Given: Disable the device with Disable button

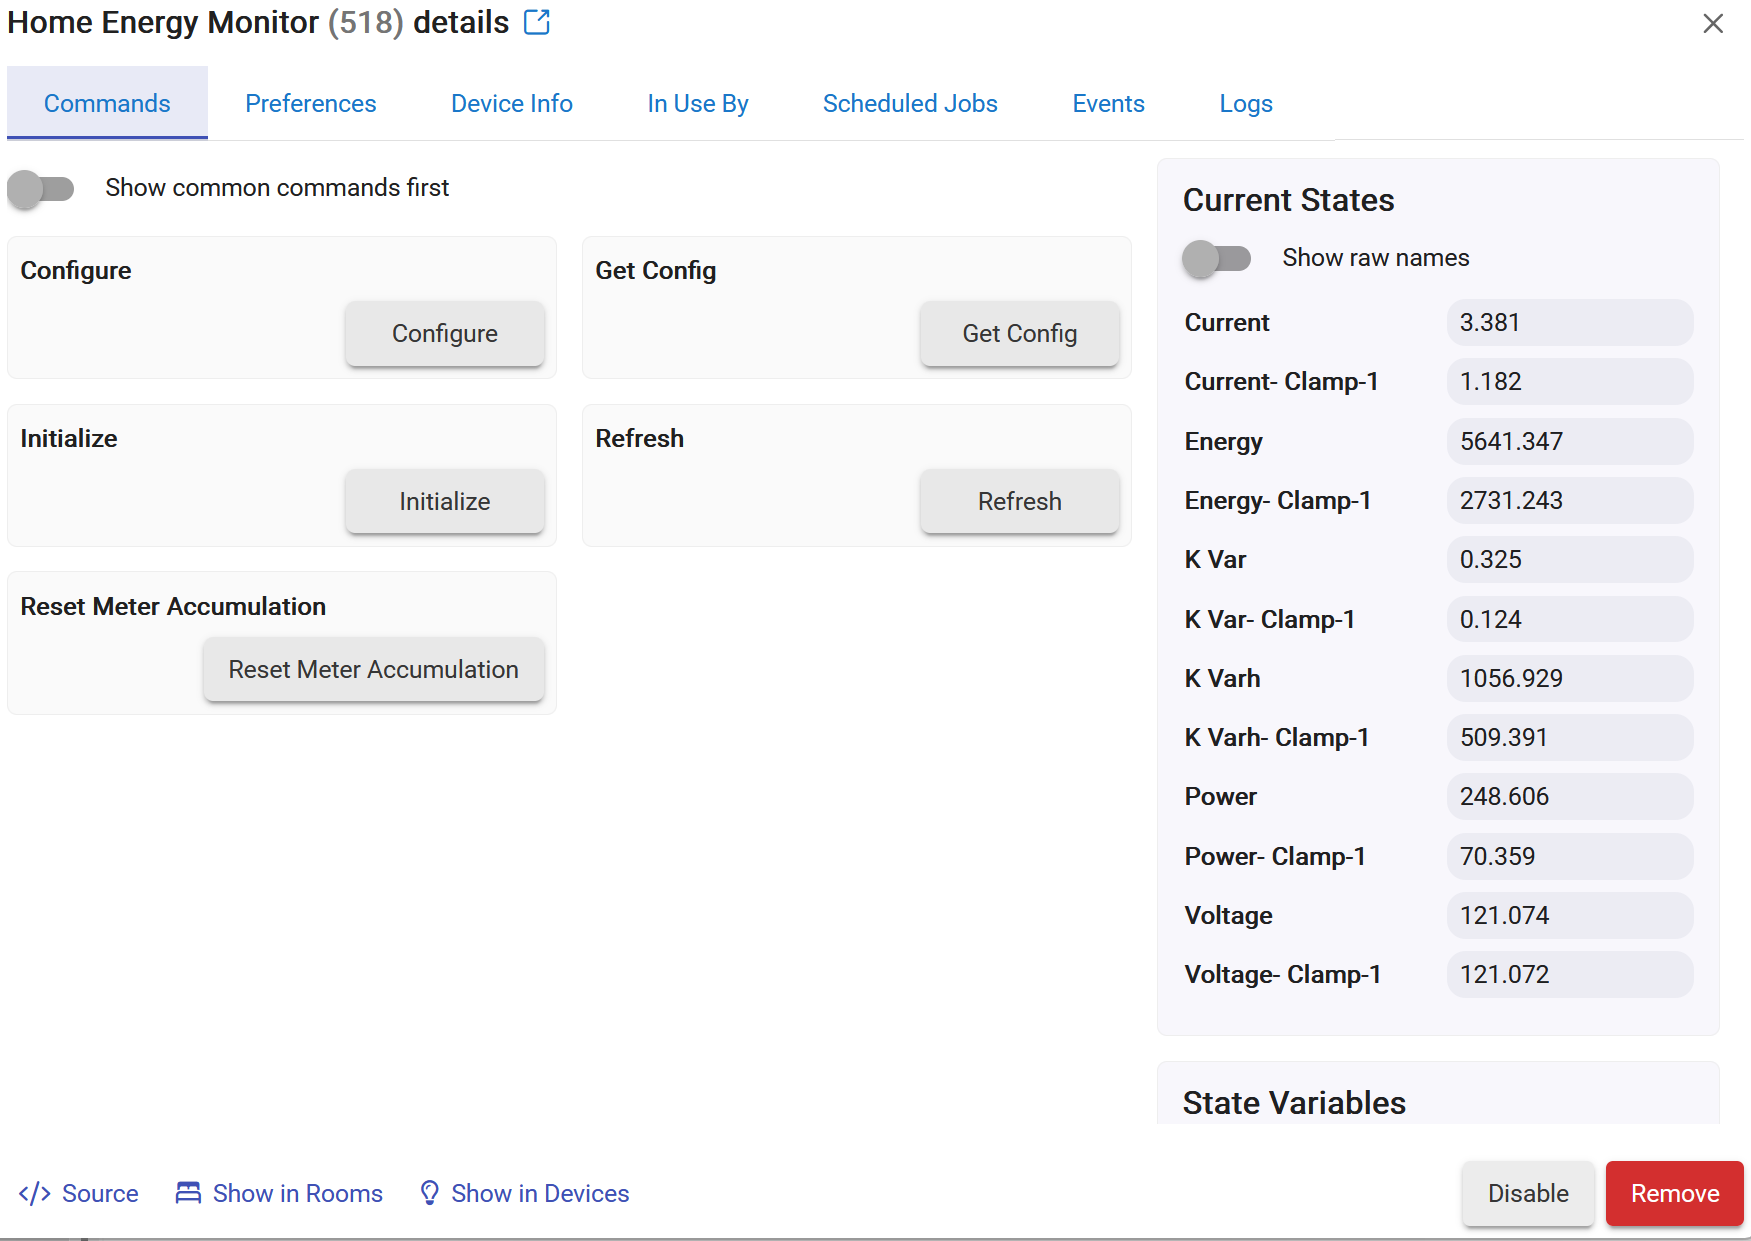Looking at the screenshot, I should pos(1528,1193).
